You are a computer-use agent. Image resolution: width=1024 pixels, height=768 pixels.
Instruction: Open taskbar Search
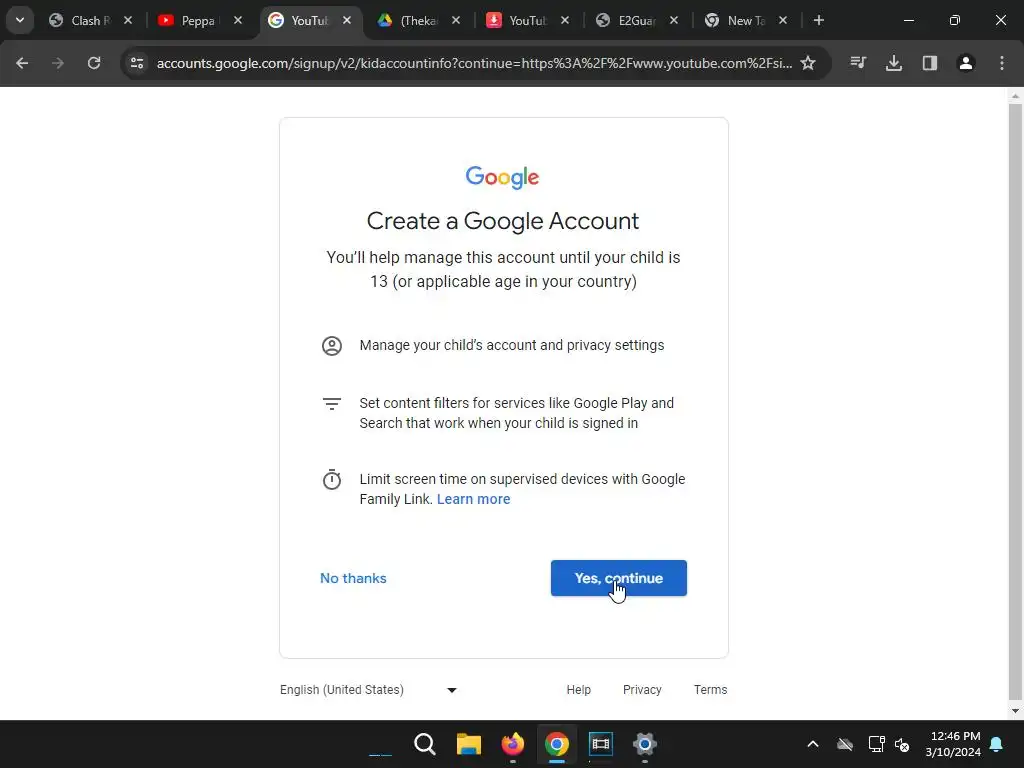coord(424,744)
